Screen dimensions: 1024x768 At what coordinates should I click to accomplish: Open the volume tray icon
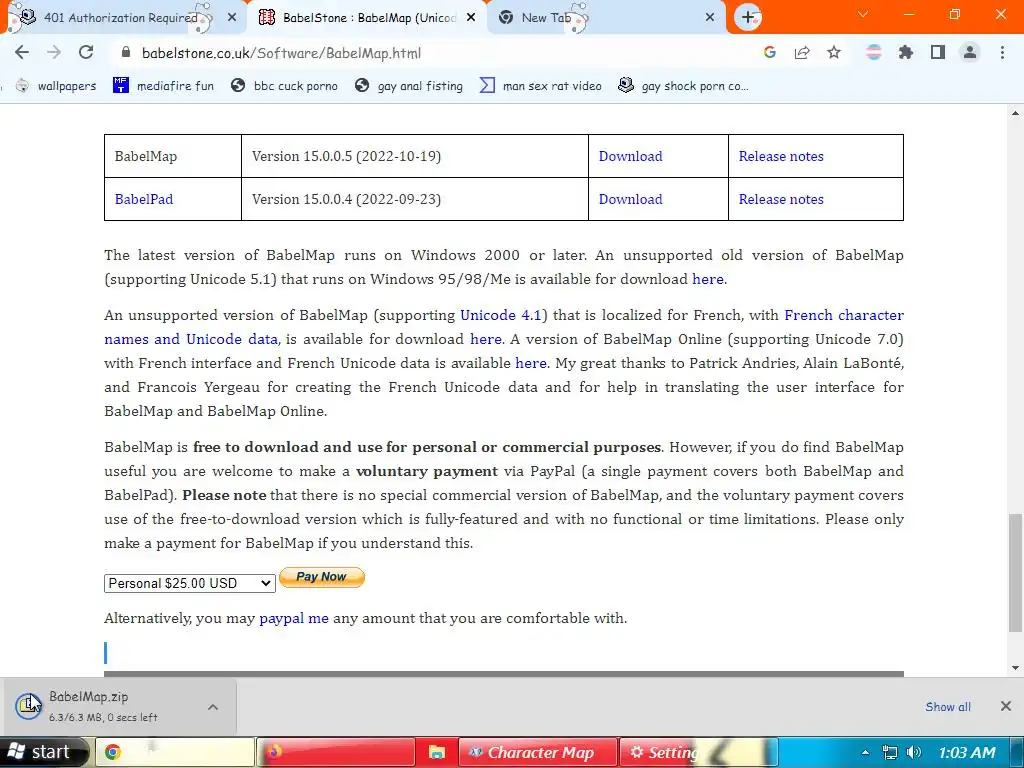pyautogui.click(x=914, y=752)
